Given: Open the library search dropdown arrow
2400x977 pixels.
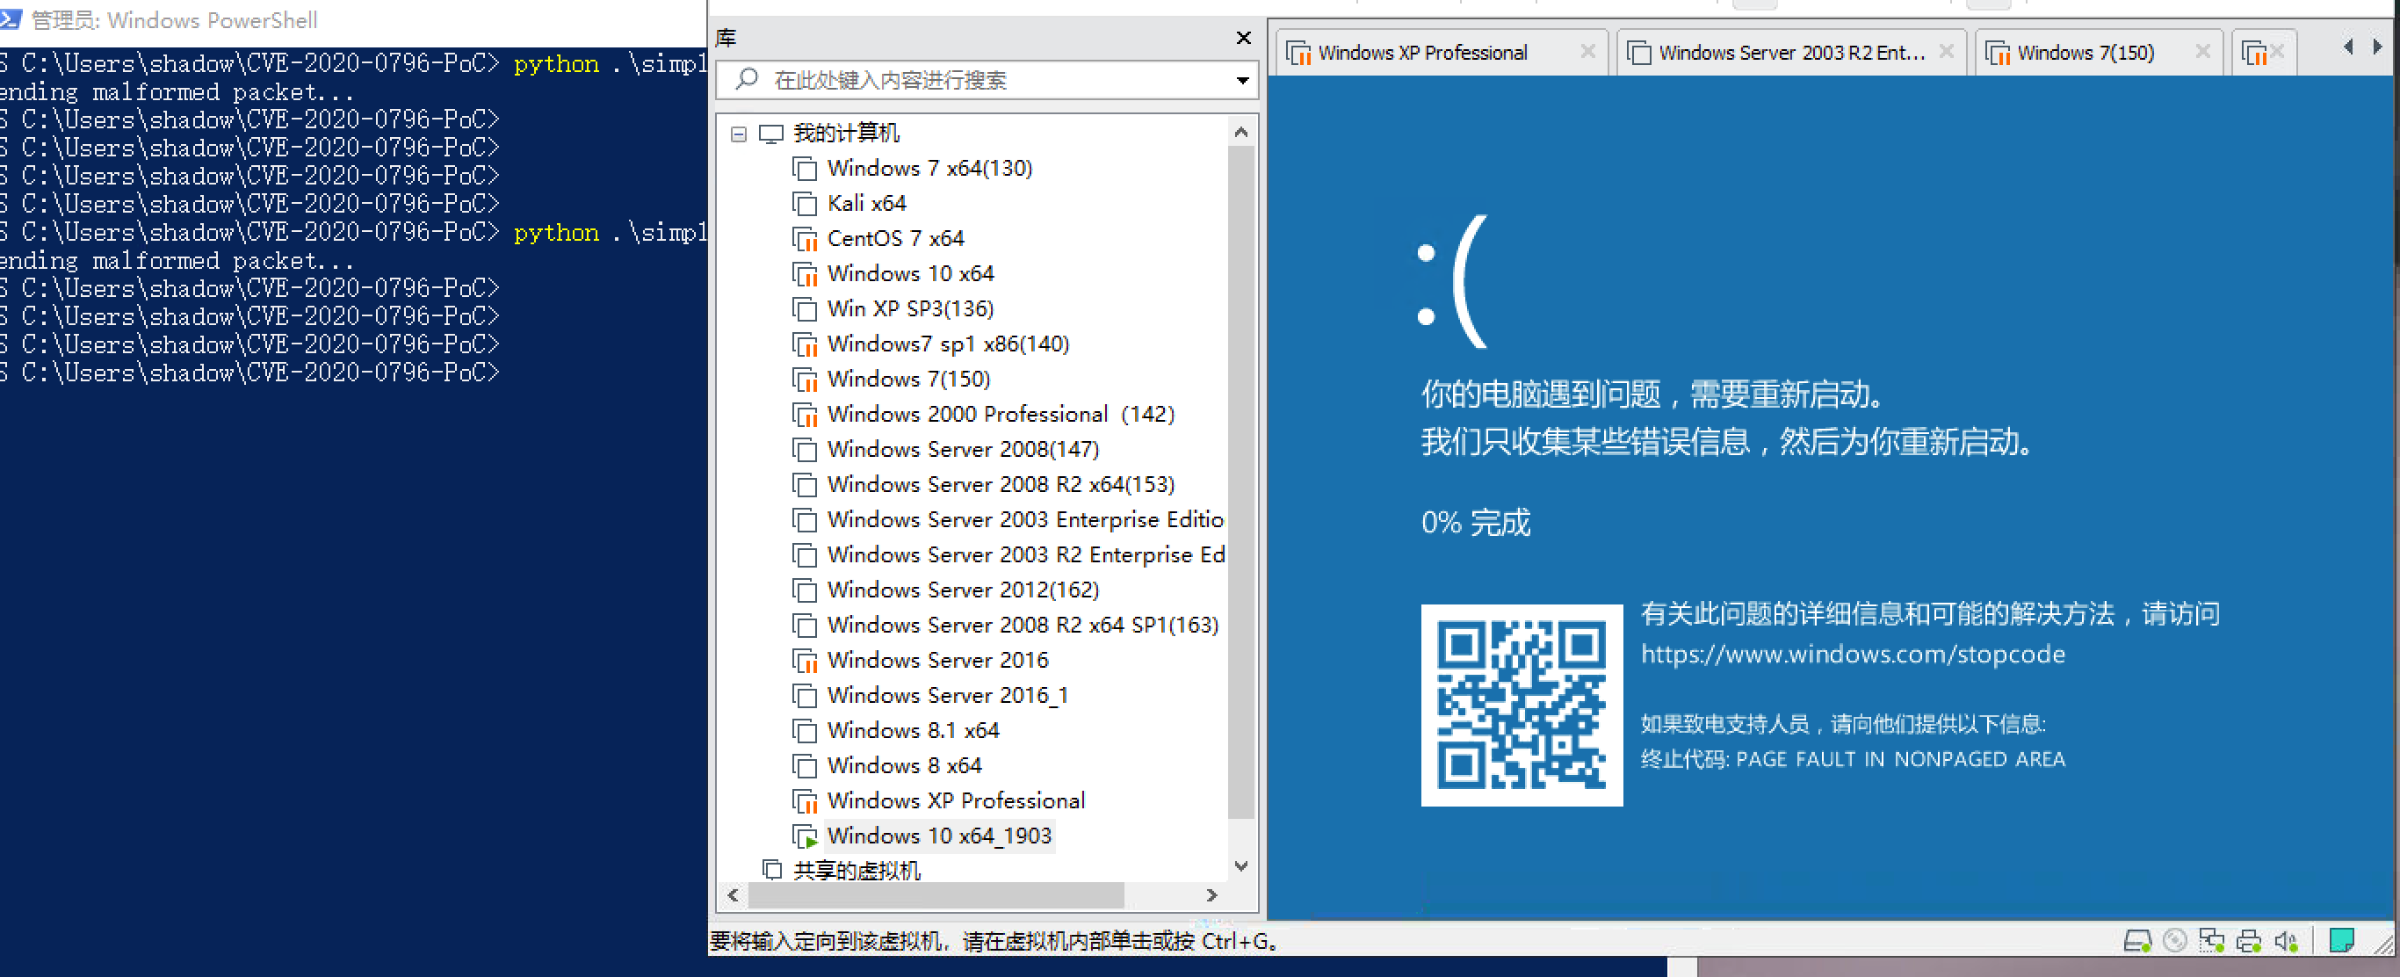Looking at the screenshot, I should (1242, 80).
